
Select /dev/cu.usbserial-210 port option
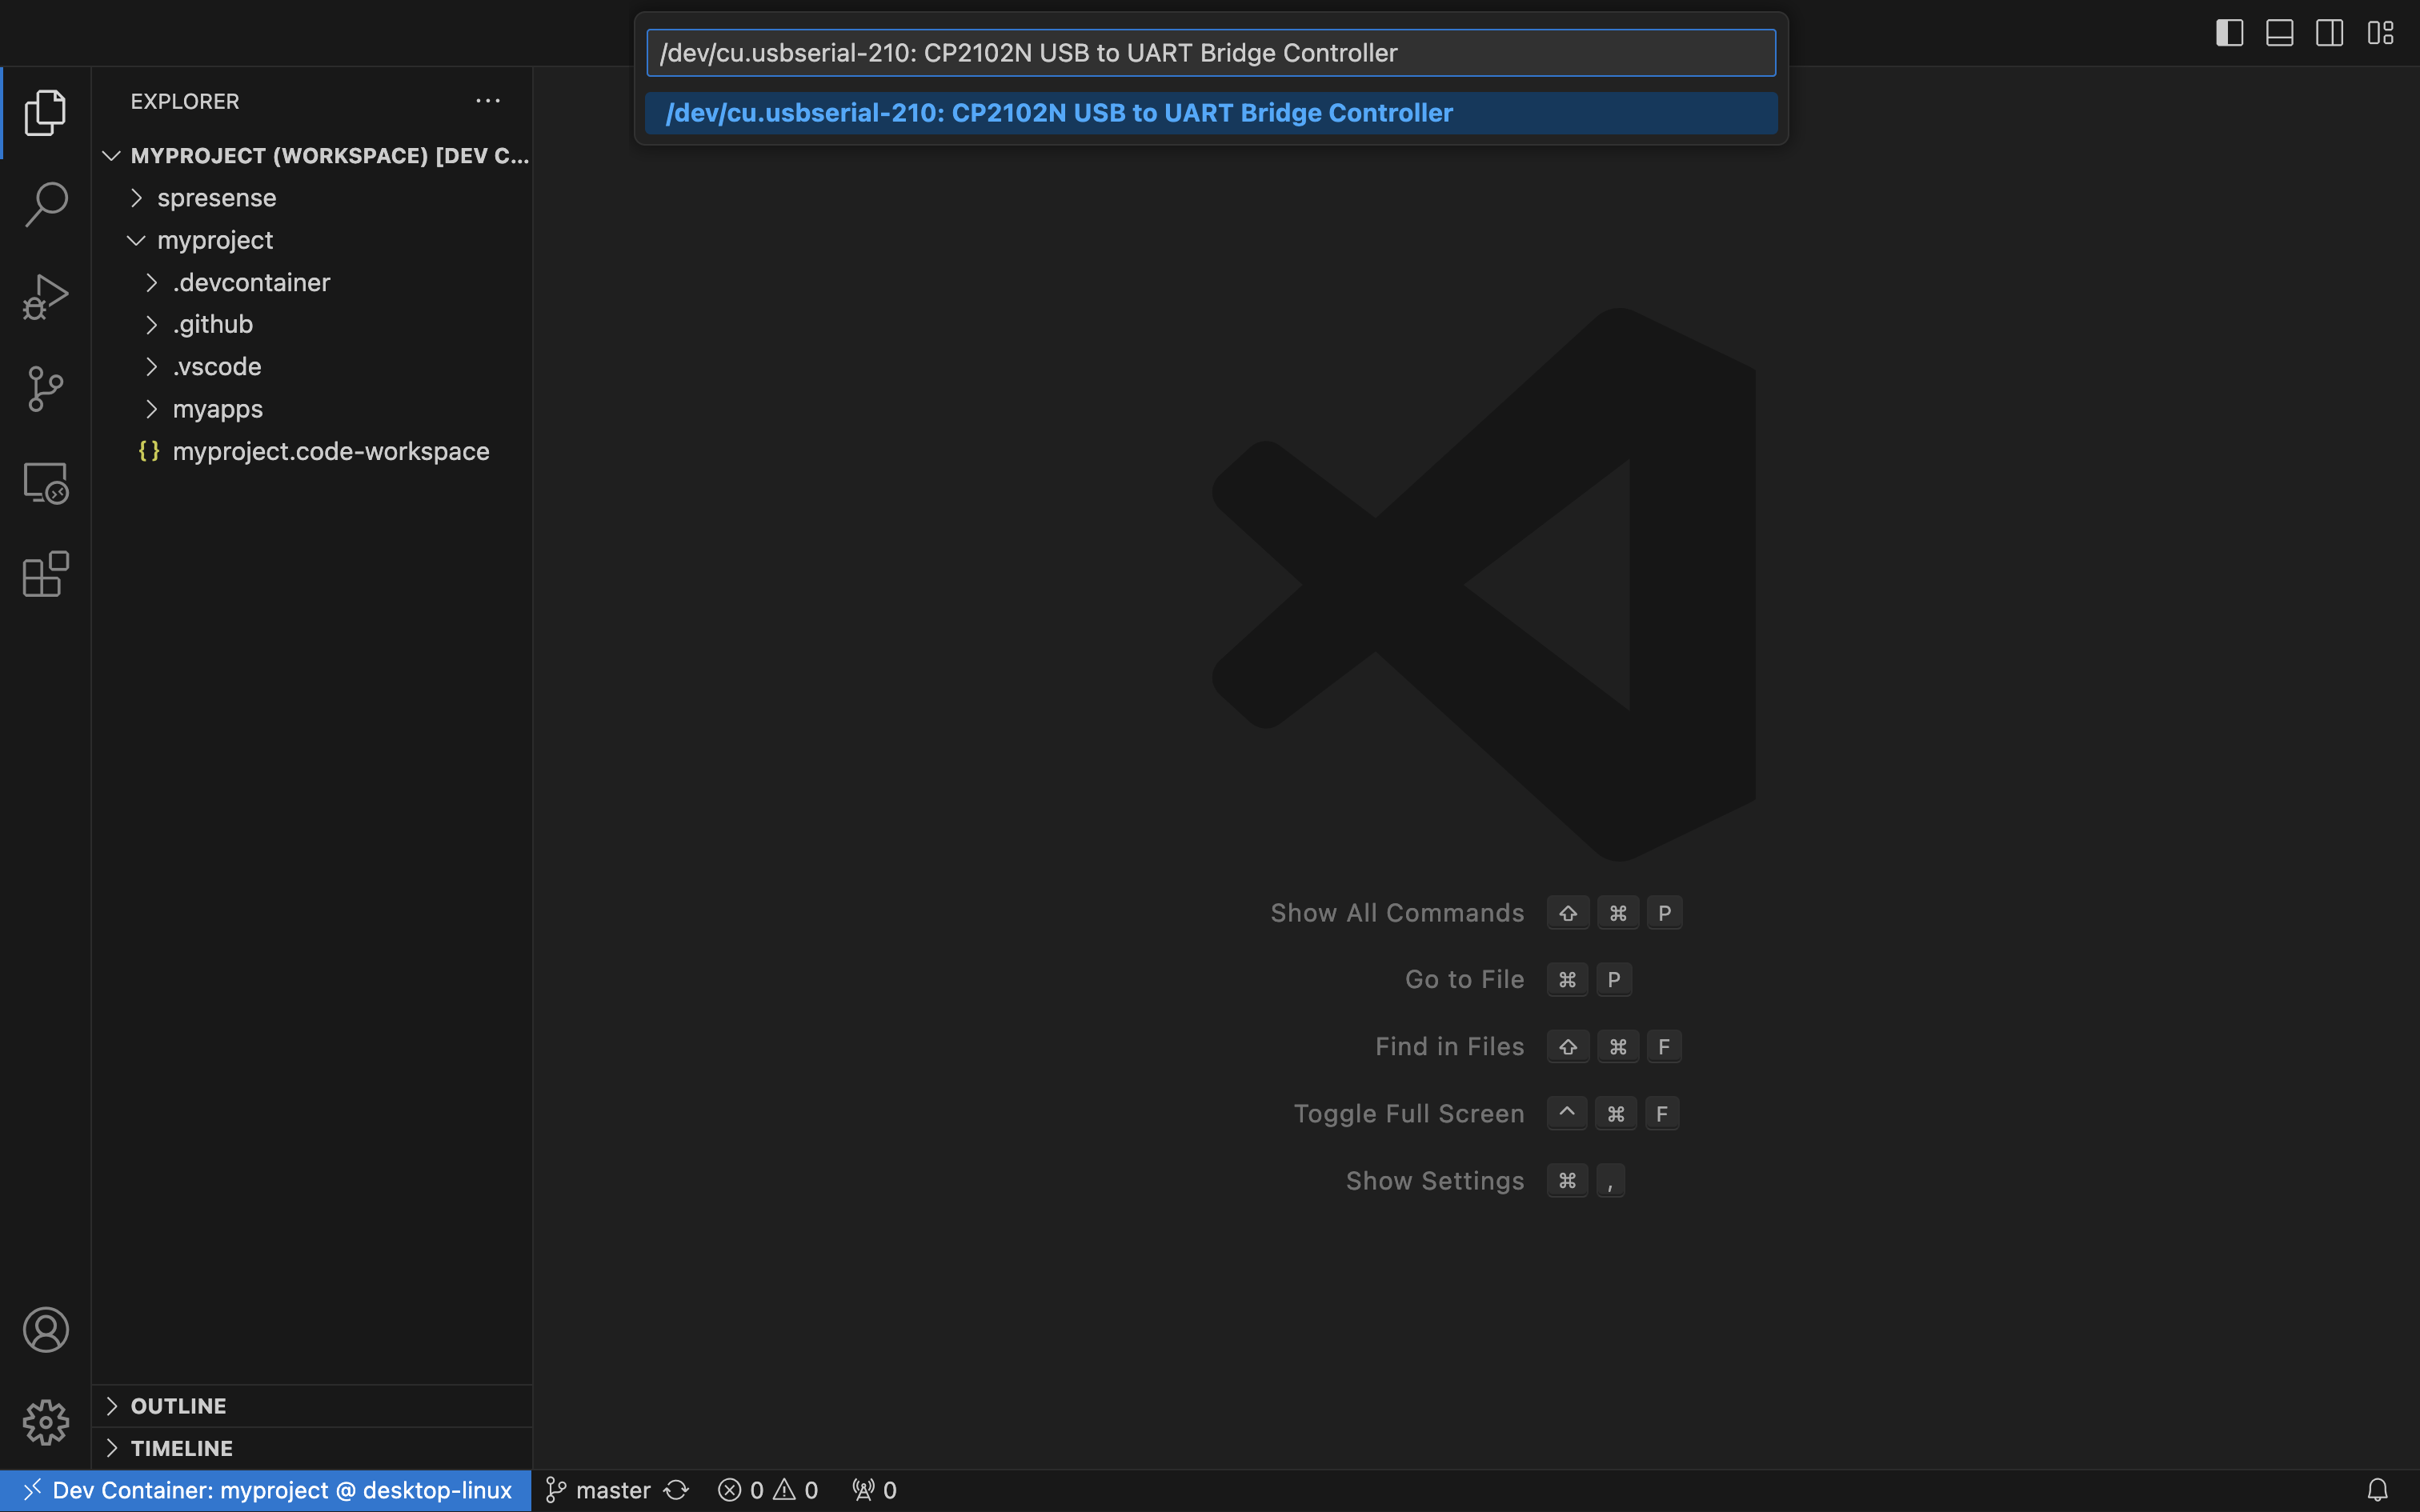(x=1210, y=113)
